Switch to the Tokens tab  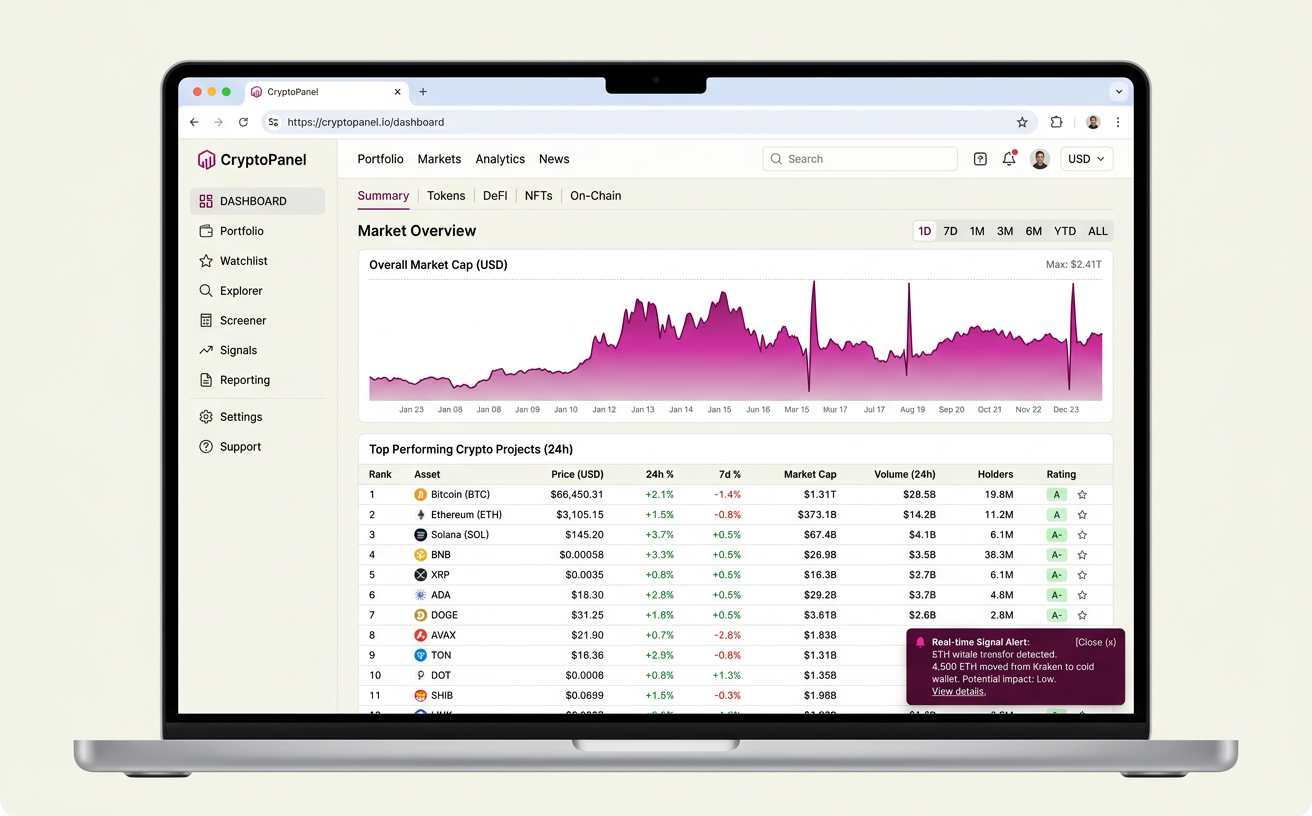[x=446, y=196]
